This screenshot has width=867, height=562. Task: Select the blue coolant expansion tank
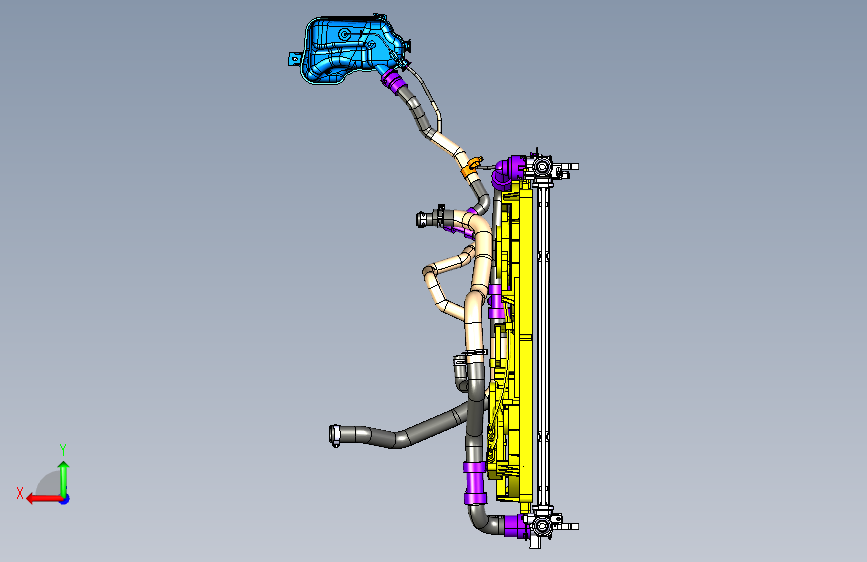point(350,49)
